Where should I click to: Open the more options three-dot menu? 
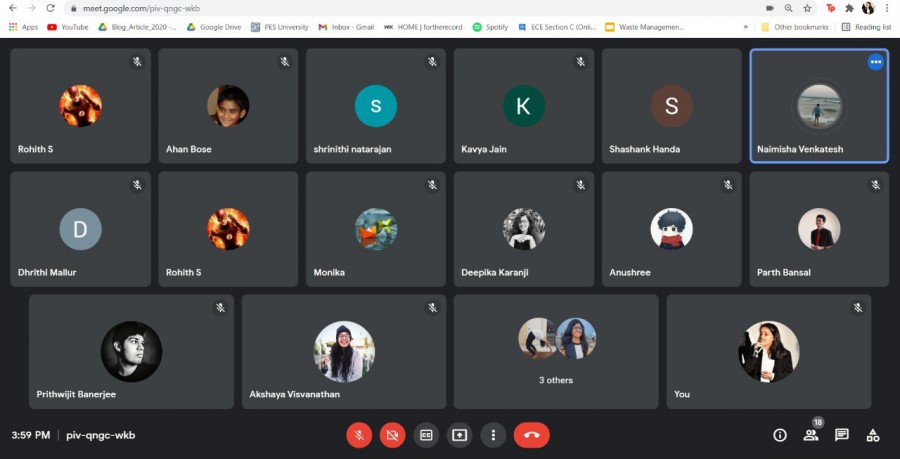pos(492,435)
